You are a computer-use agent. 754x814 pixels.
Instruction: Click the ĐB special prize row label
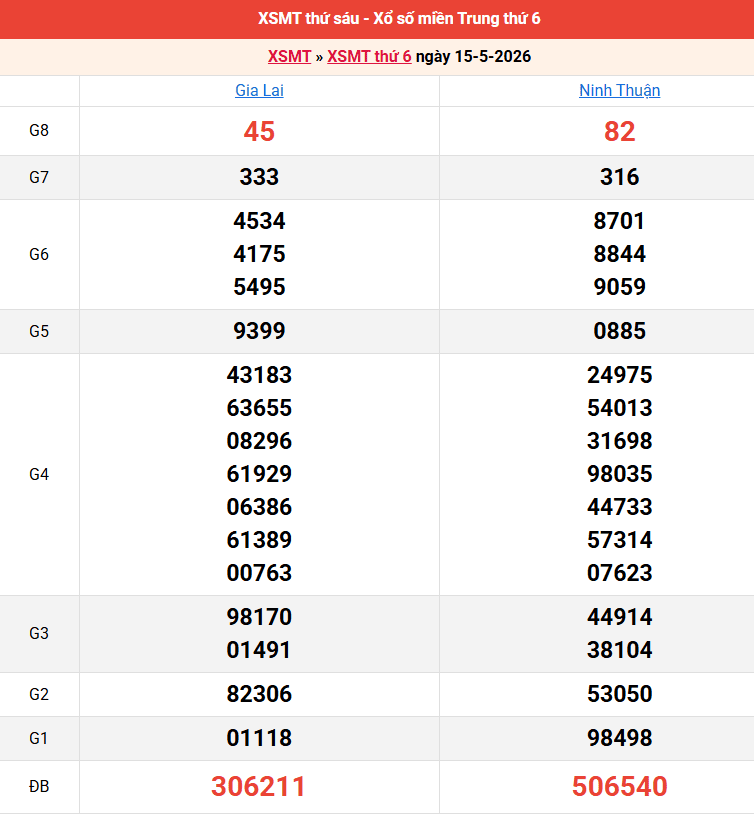point(39,786)
